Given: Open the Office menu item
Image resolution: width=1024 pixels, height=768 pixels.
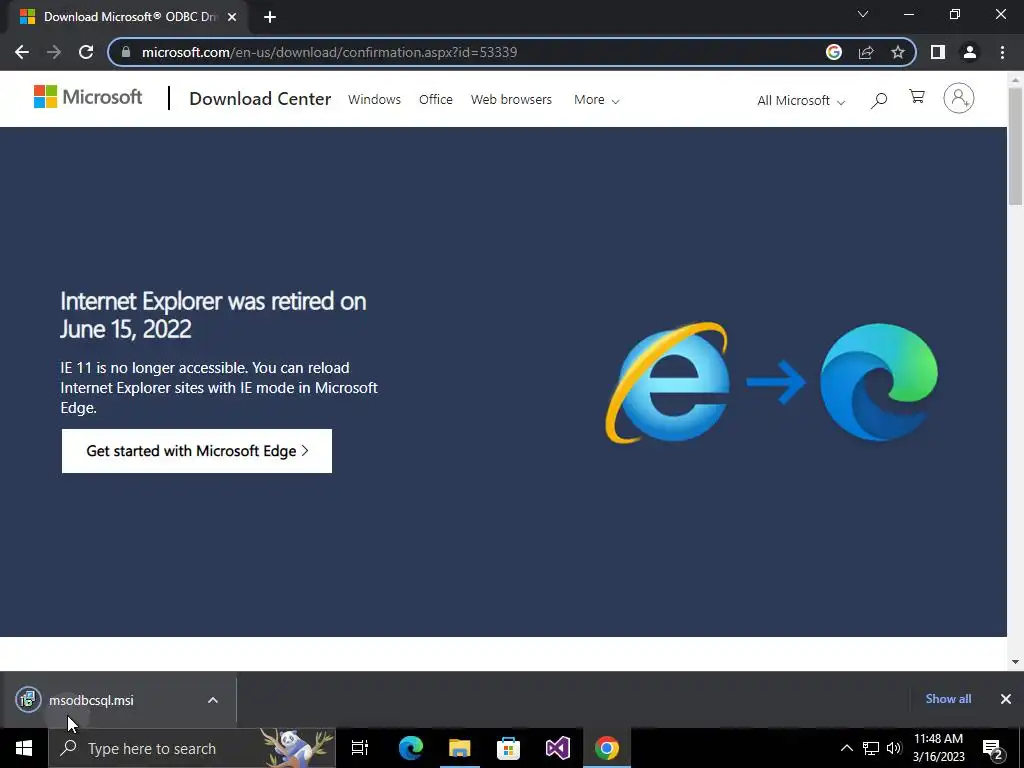Looking at the screenshot, I should coord(436,99).
